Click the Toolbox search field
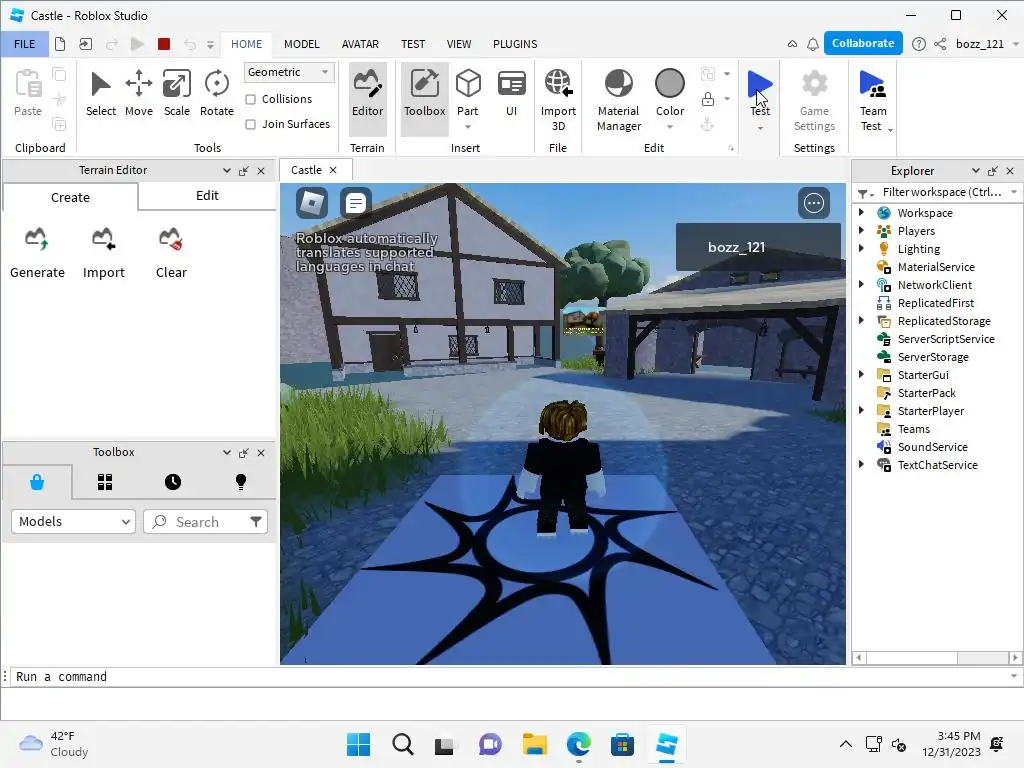This screenshot has height=768, width=1024. (205, 522)
